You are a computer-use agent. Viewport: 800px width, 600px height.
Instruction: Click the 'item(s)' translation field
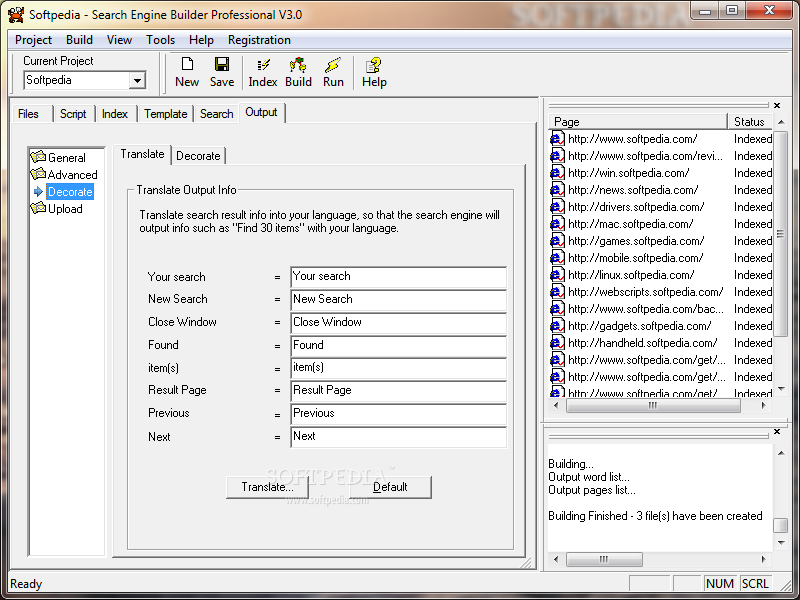[x=398, y=368]
